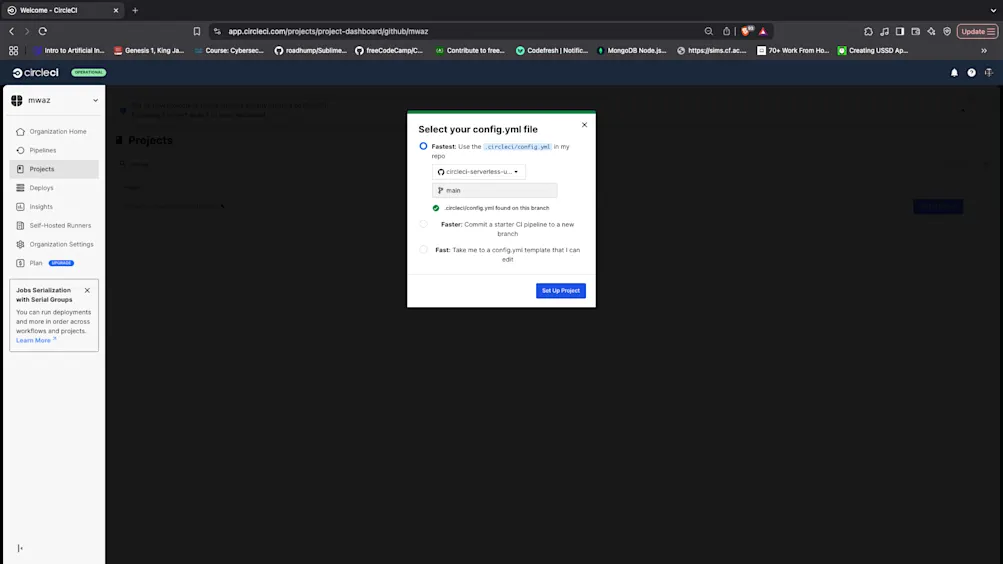Viewport: 1003px width, 564px height.
Task: Open the browser Update menu
Action: pos(977,31)
